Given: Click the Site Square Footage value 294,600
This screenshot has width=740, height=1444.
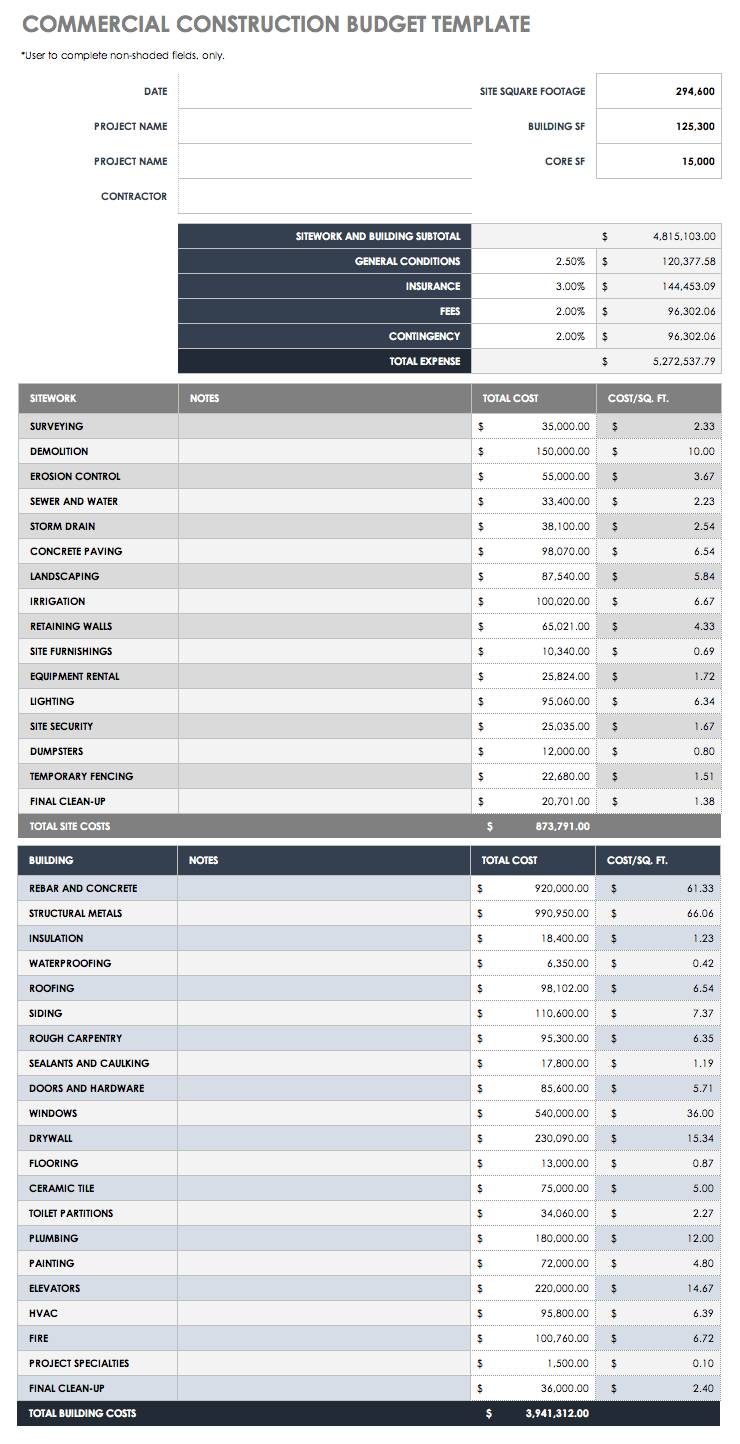Looking at the screenshot, I should 657,91.
